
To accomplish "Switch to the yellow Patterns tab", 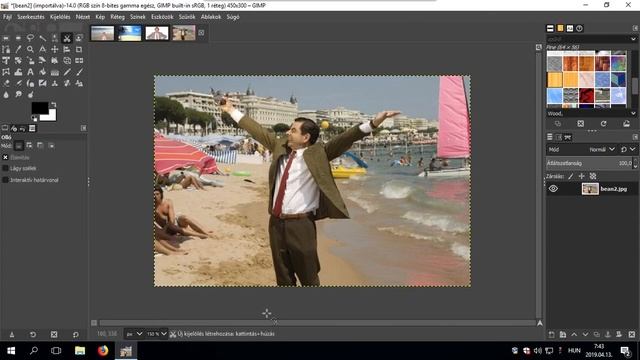I will click(560, 28).
